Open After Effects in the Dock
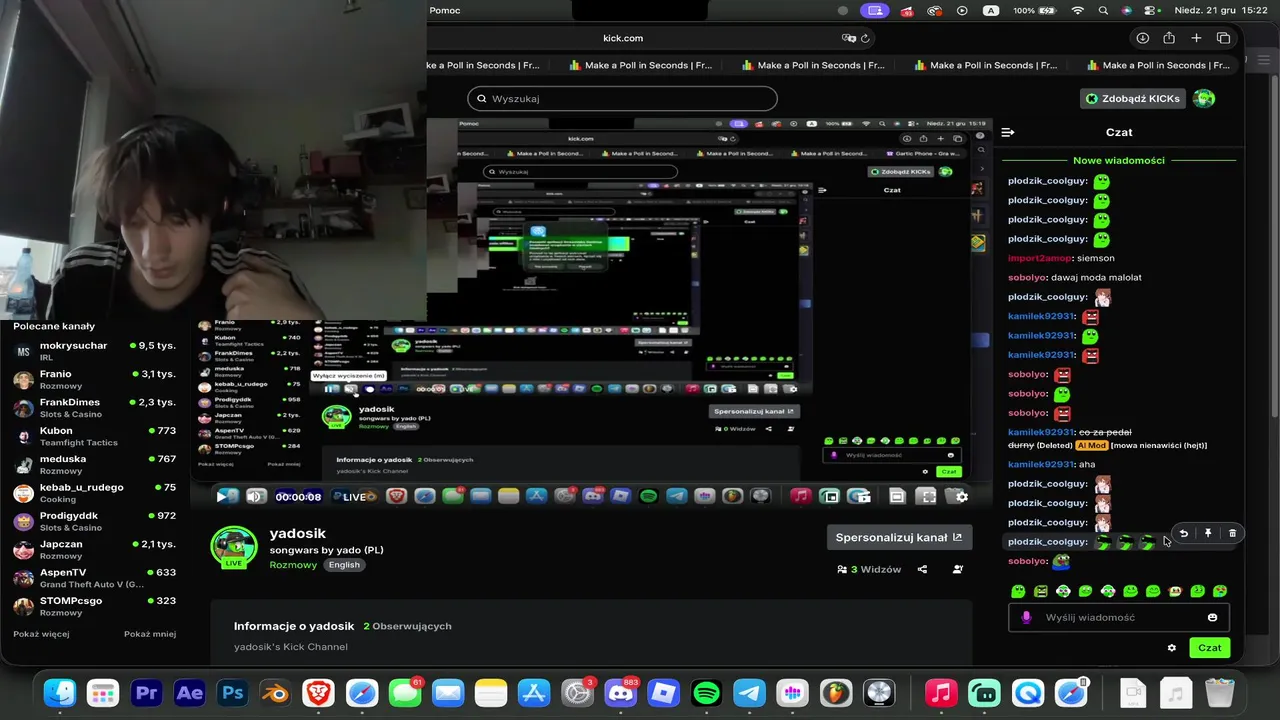The image size is (1280, 720). pos(189,692)
